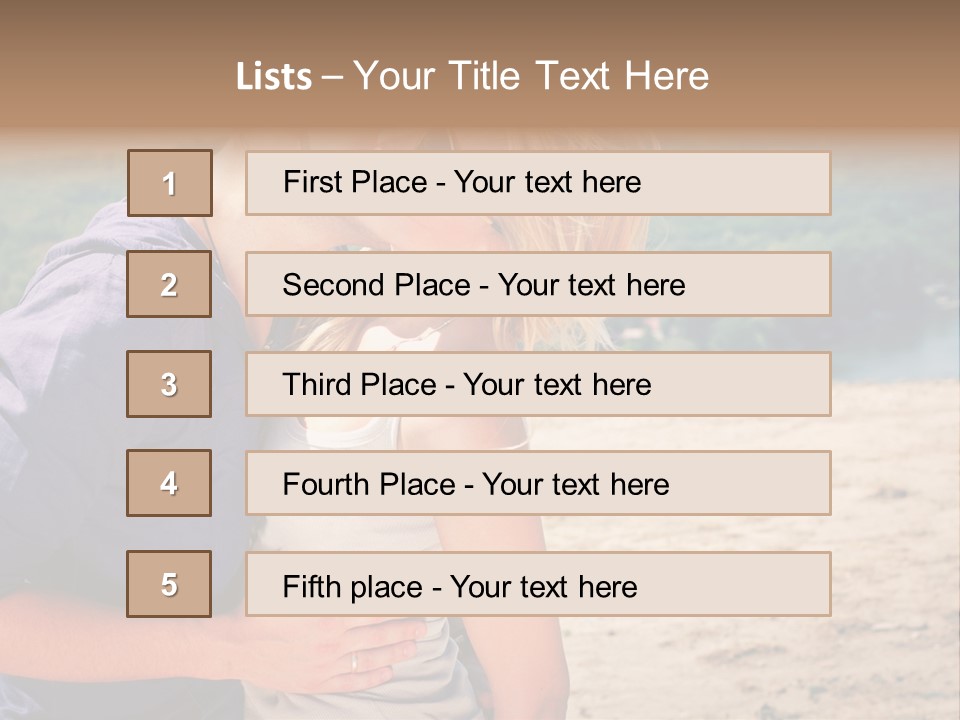Select the Your Title Text Here text
Screen dimensions: 960x720
(x=531, y=76)
